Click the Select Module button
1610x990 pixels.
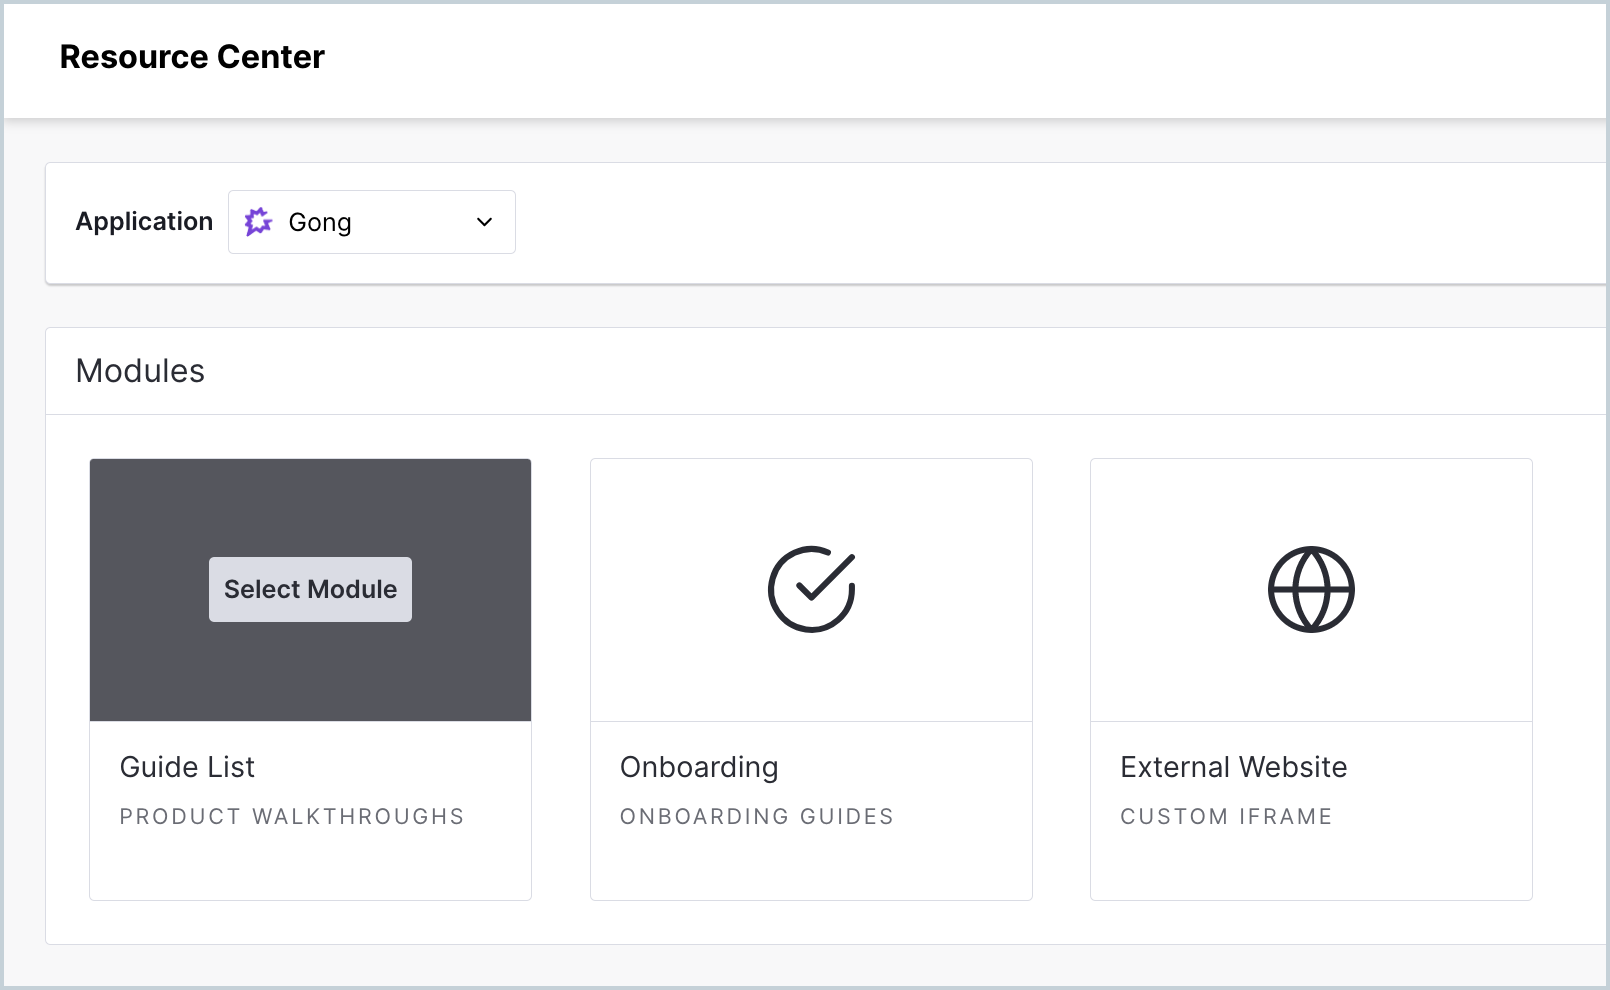click(310, 589)
